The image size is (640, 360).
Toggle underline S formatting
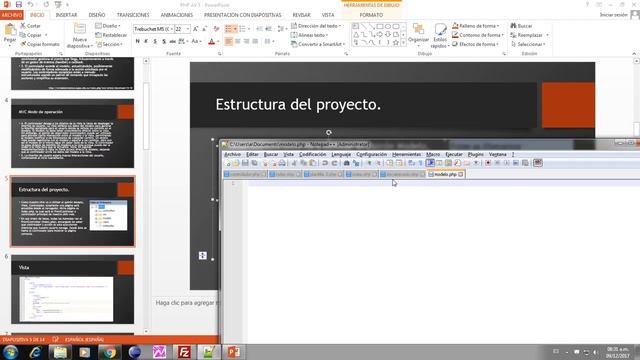pyautogui.click(x=155, y=41)
